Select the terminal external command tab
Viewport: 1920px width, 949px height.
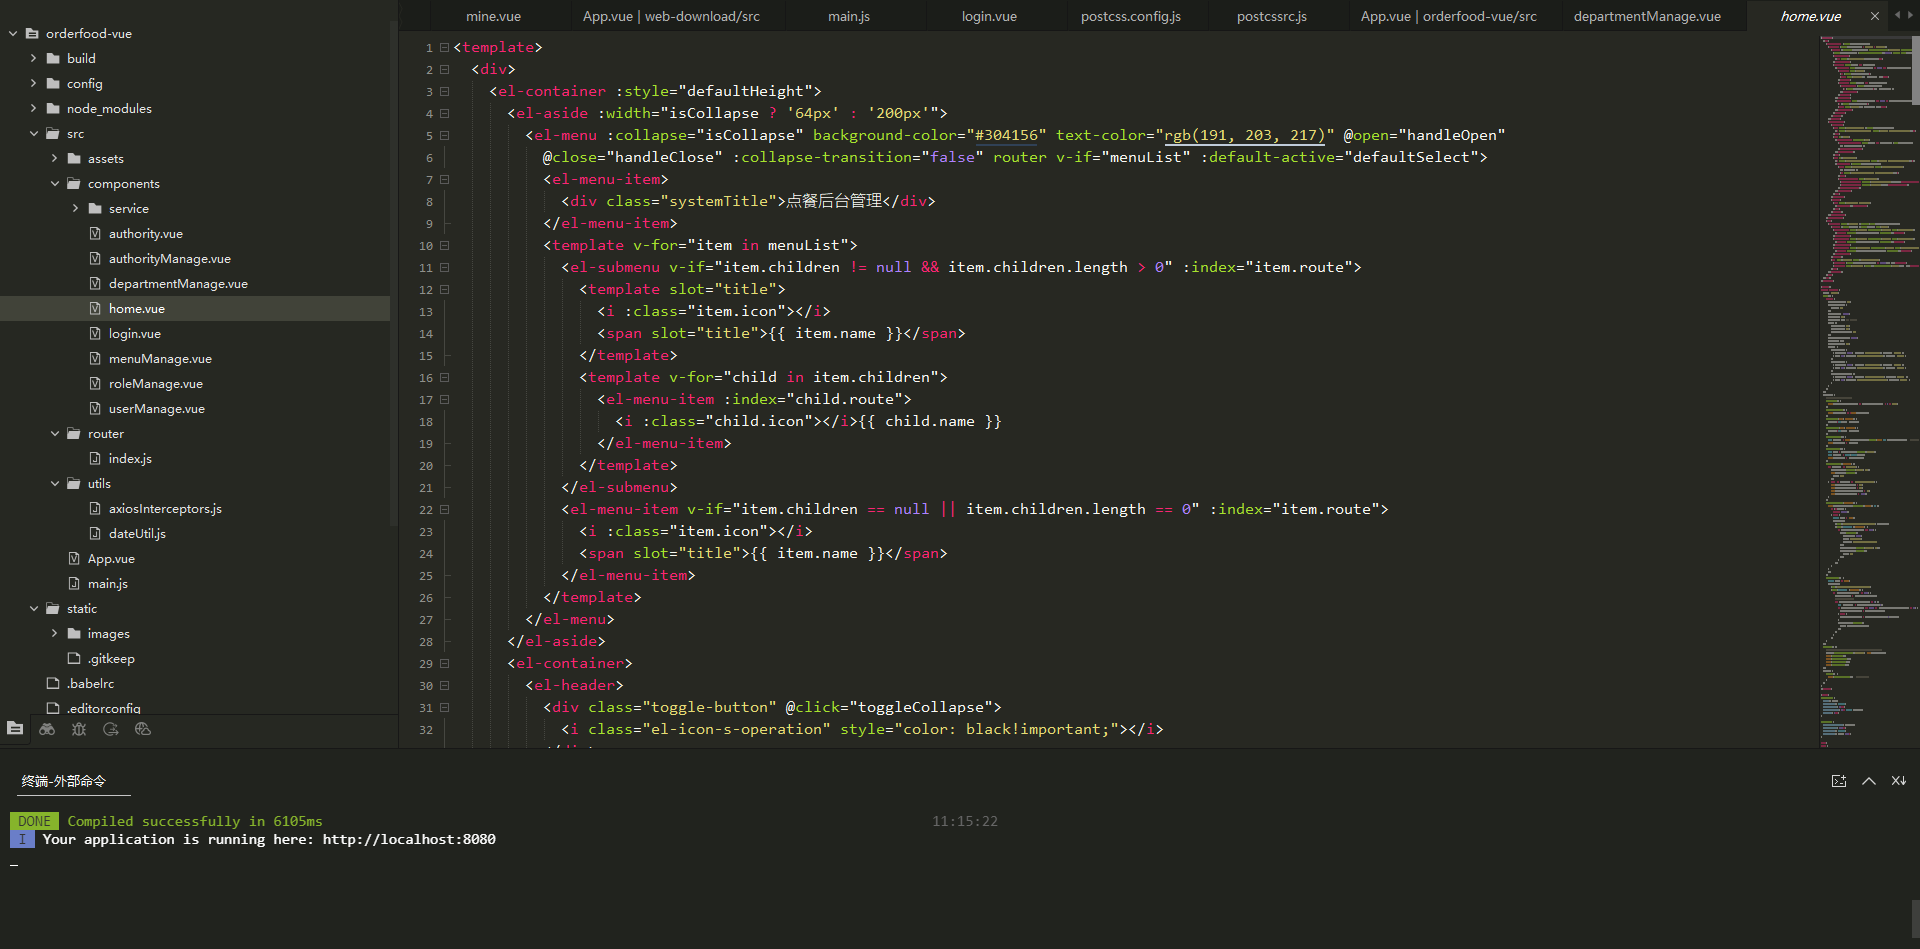(64, 781)
